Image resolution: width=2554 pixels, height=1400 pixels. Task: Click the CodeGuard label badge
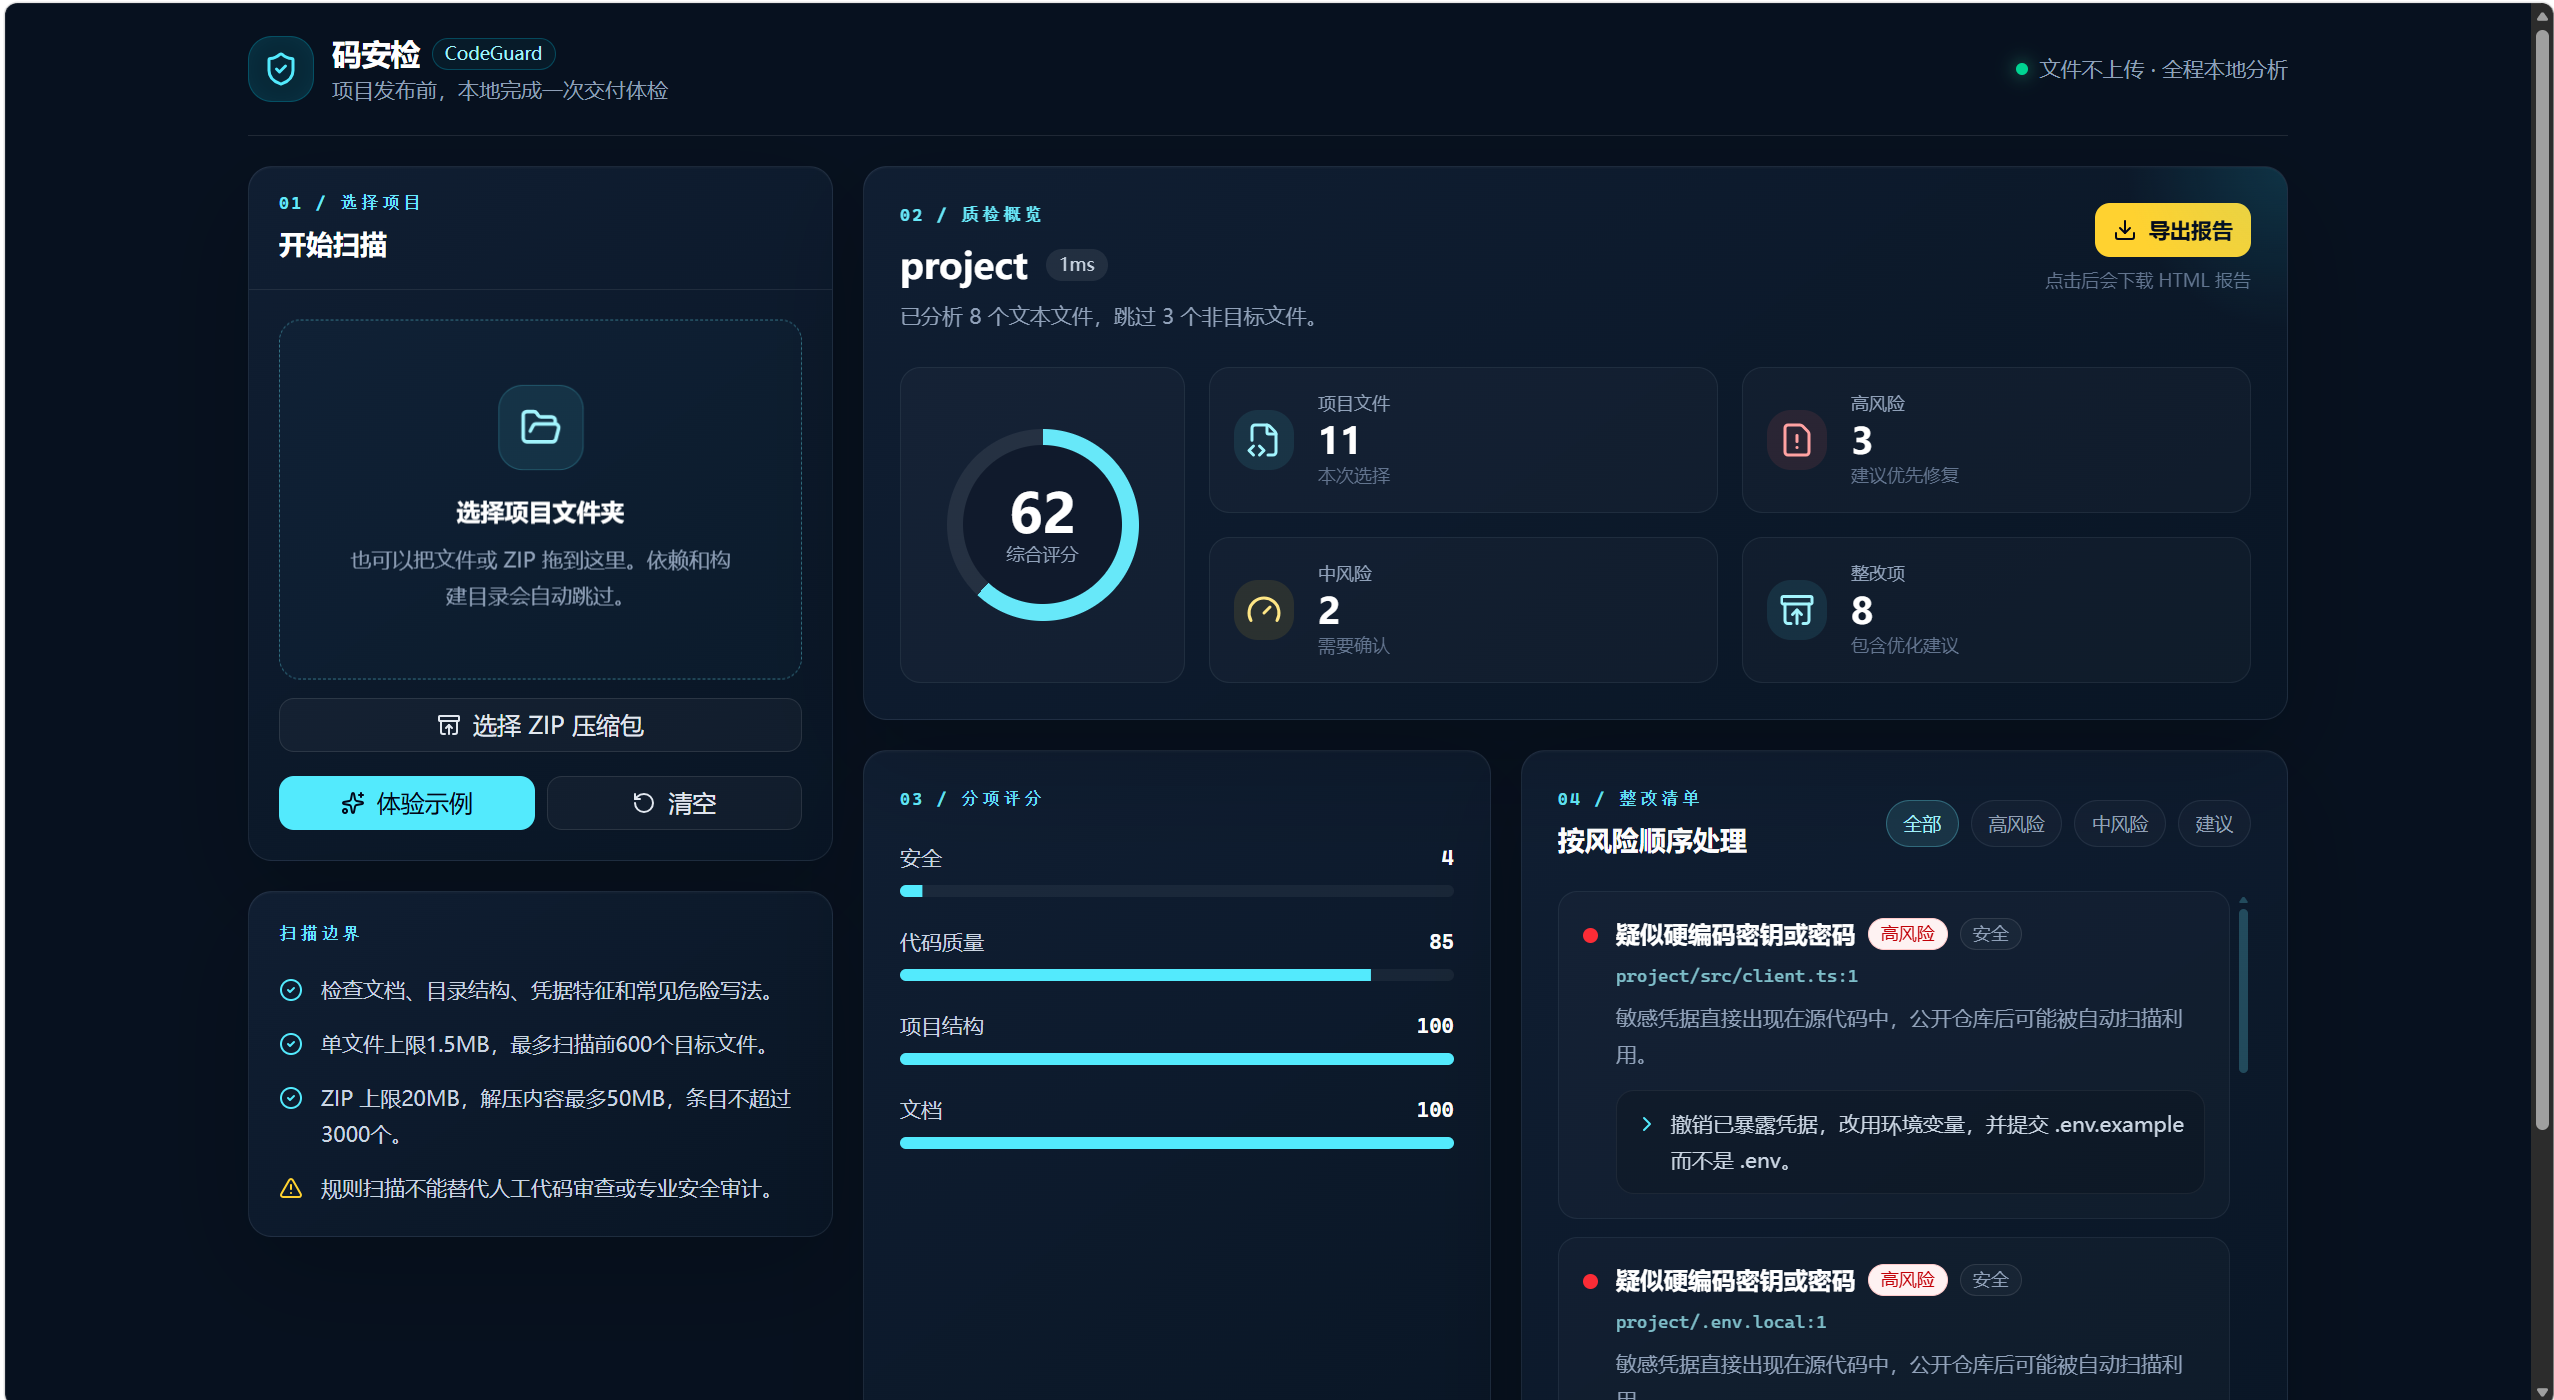pos(493,53)
